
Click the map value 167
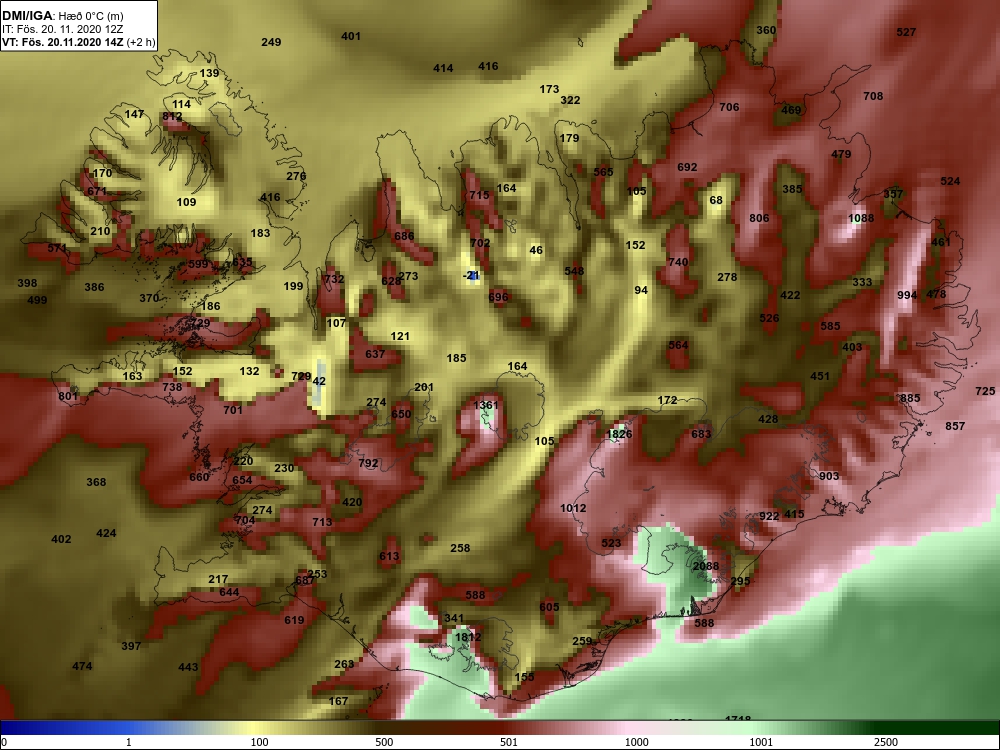338,702
